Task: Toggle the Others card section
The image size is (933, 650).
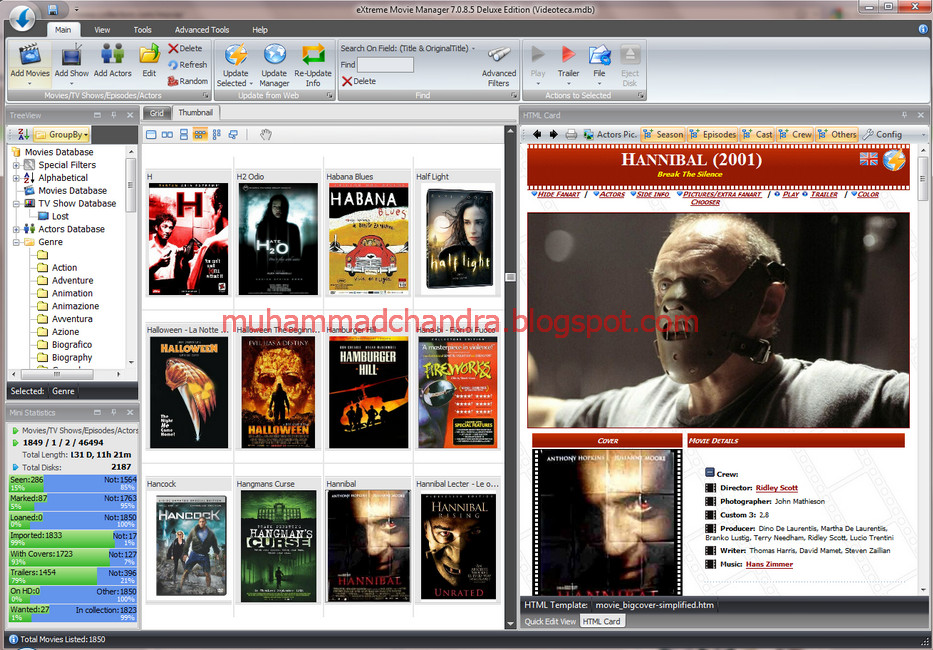Action: [x=837, y=135]
